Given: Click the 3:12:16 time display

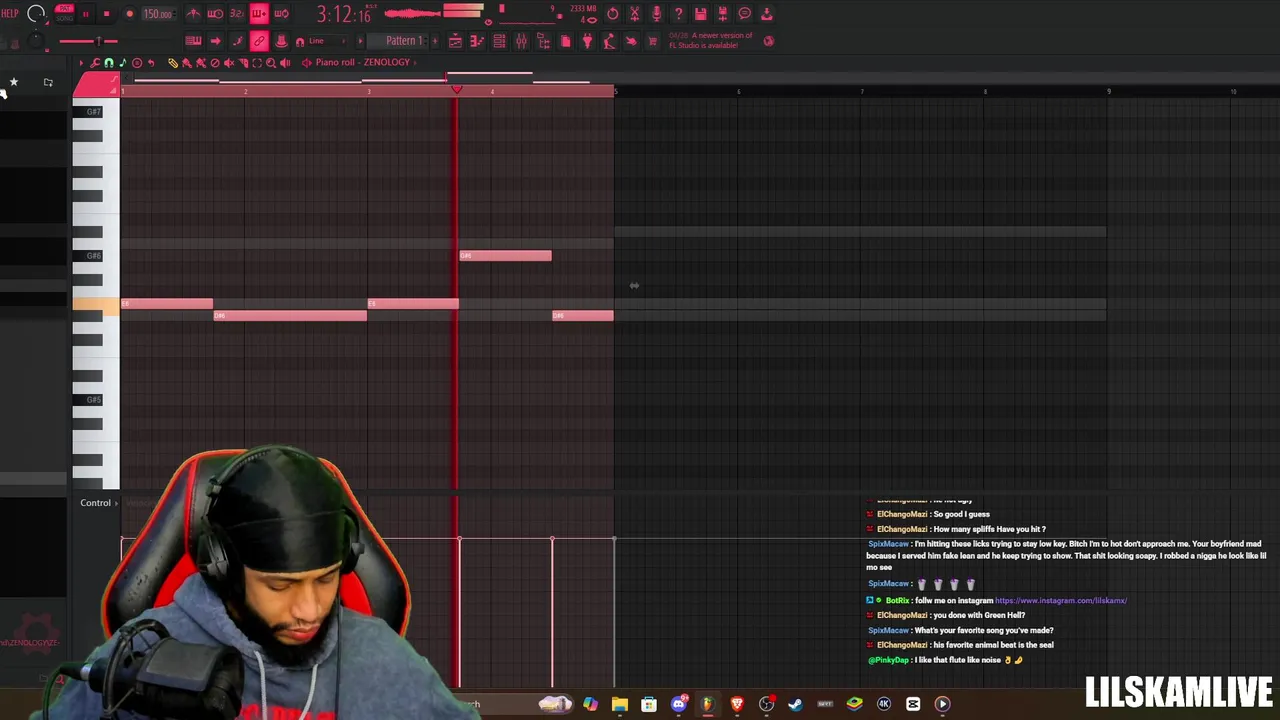Looking at the screenshot, I should tap(343, 14).
